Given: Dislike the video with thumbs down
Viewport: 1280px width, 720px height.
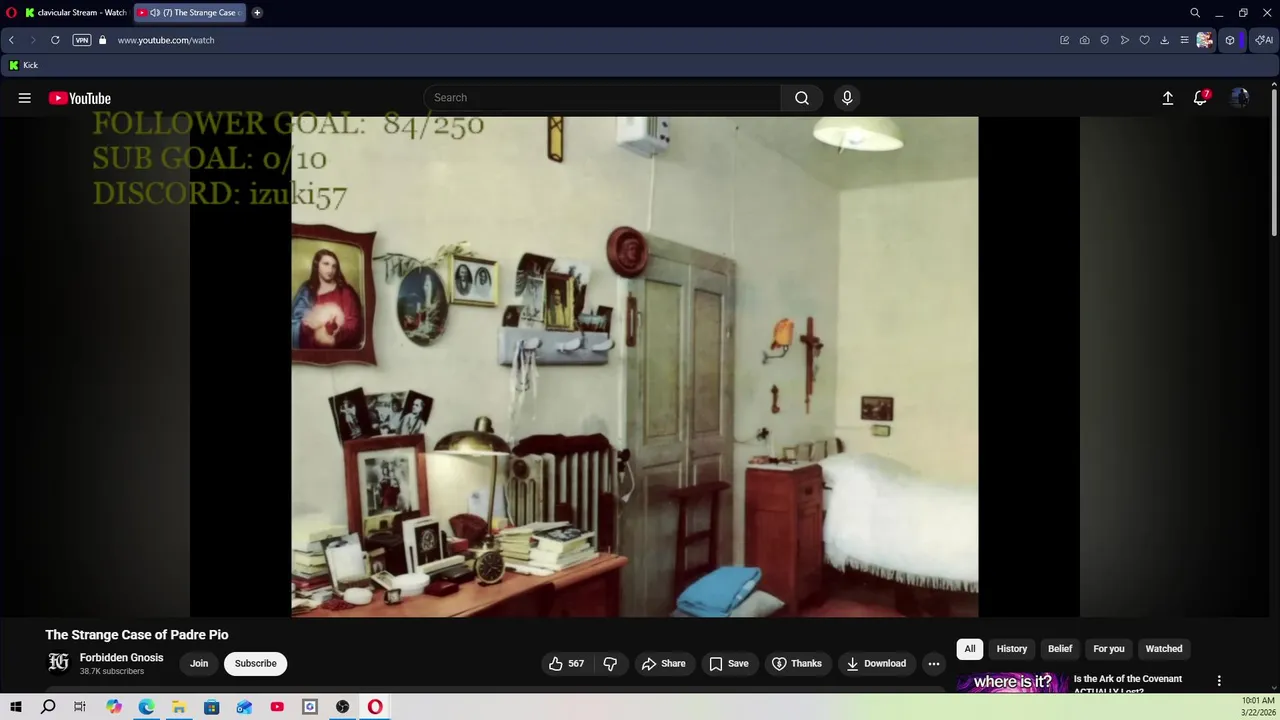Looking at the screenshot, I should 610,664.
